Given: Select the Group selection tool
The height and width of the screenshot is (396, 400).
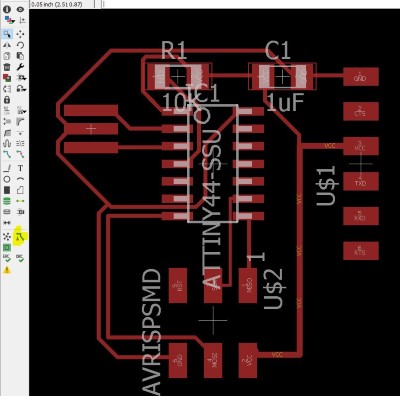Looking at the screenshot, I should coord(7,34).
